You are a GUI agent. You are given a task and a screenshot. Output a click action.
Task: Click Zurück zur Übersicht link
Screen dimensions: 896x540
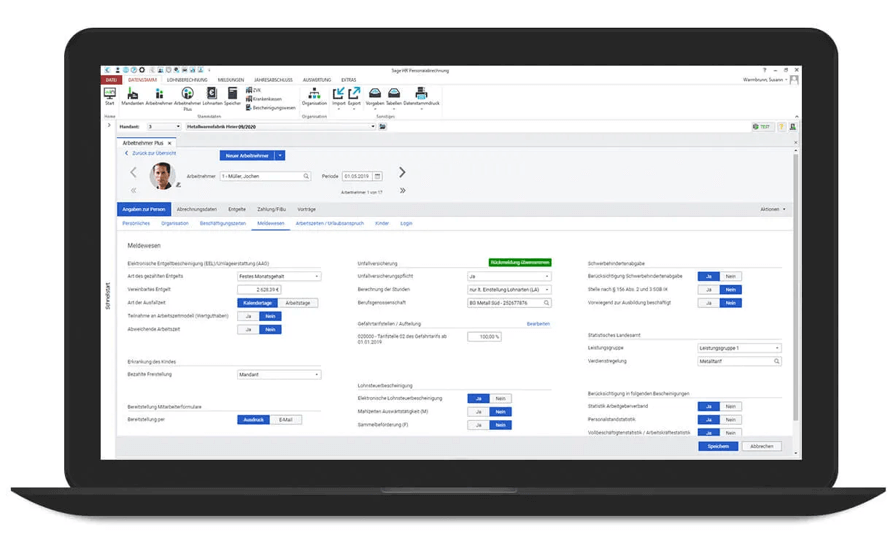tap(151, 153)
